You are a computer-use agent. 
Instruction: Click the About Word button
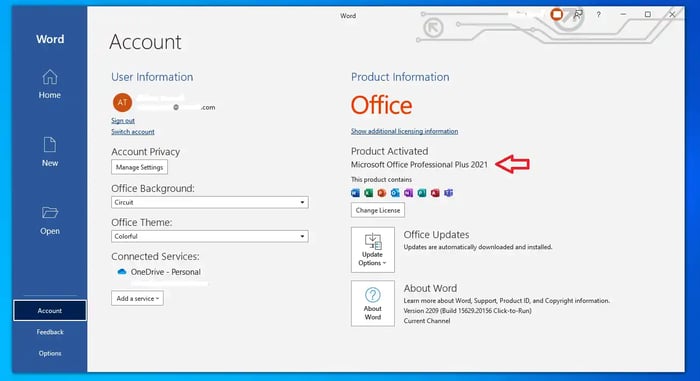pos(373,303)
